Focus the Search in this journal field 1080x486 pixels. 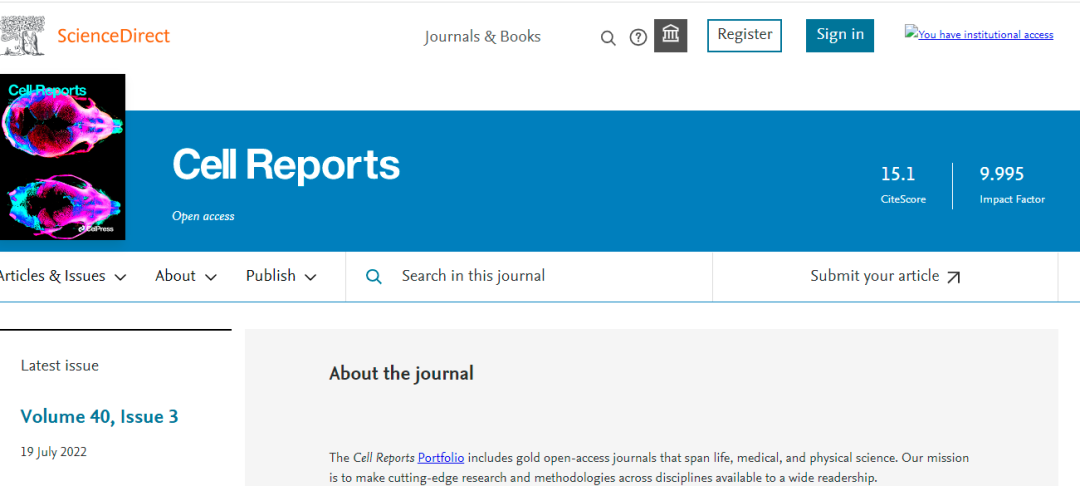coord(540,276)
